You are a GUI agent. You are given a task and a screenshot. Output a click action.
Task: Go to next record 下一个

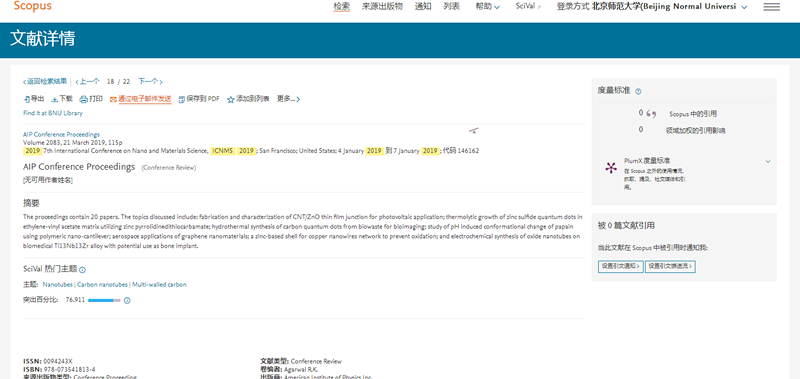point(150,81)
